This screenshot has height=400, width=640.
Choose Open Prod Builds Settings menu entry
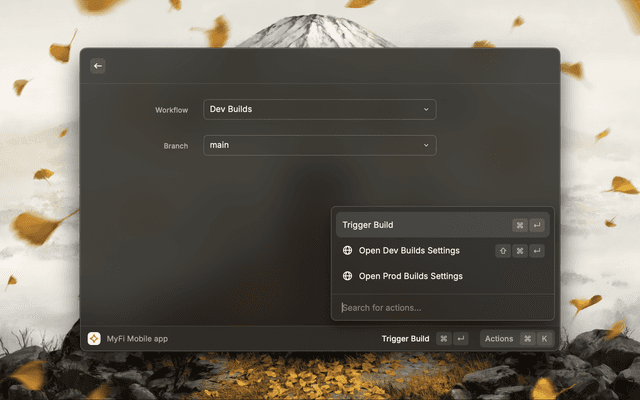point(411,276)
